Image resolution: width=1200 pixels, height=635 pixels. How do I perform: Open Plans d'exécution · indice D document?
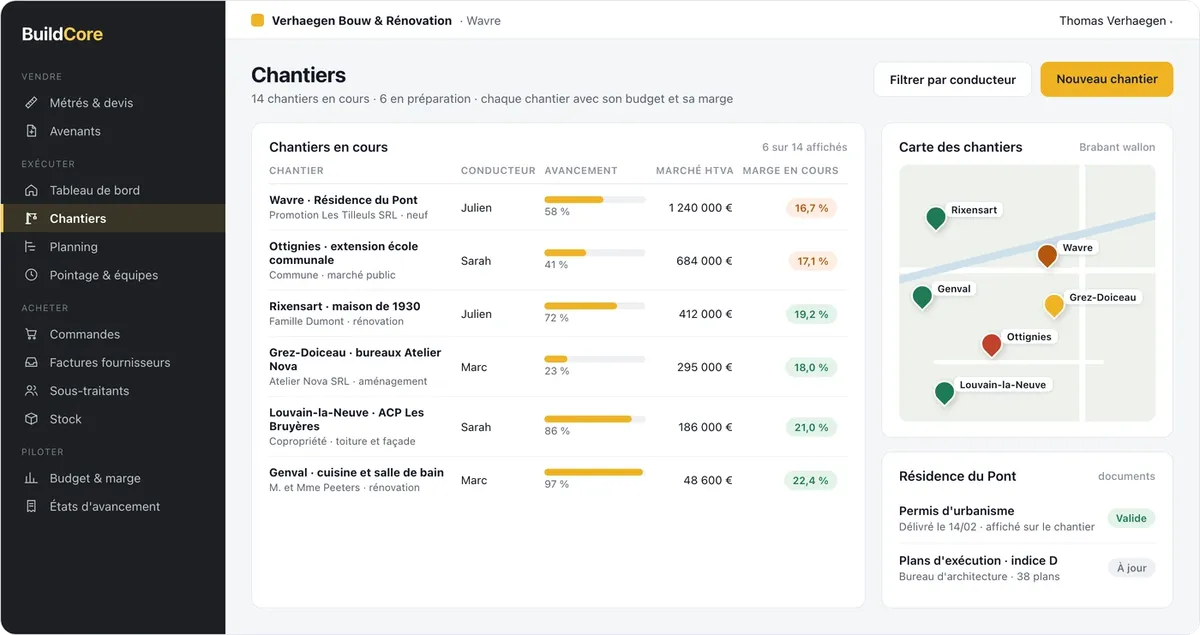tap(1027, 568)
